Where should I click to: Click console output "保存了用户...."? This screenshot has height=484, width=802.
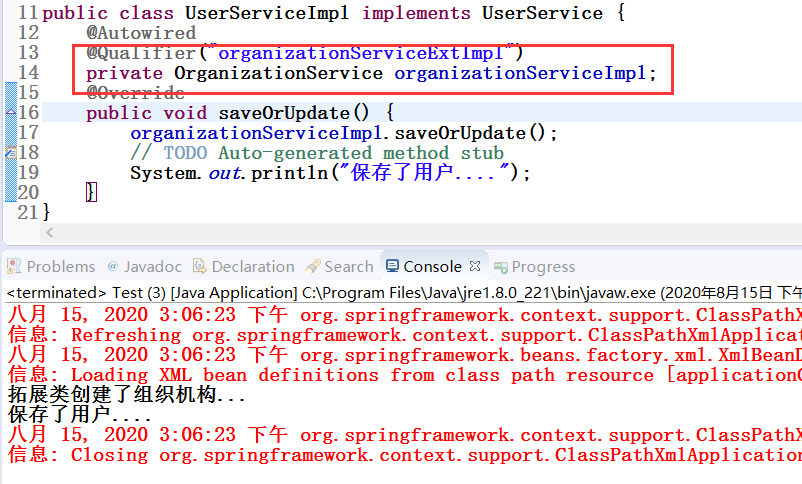click(79, 414)
